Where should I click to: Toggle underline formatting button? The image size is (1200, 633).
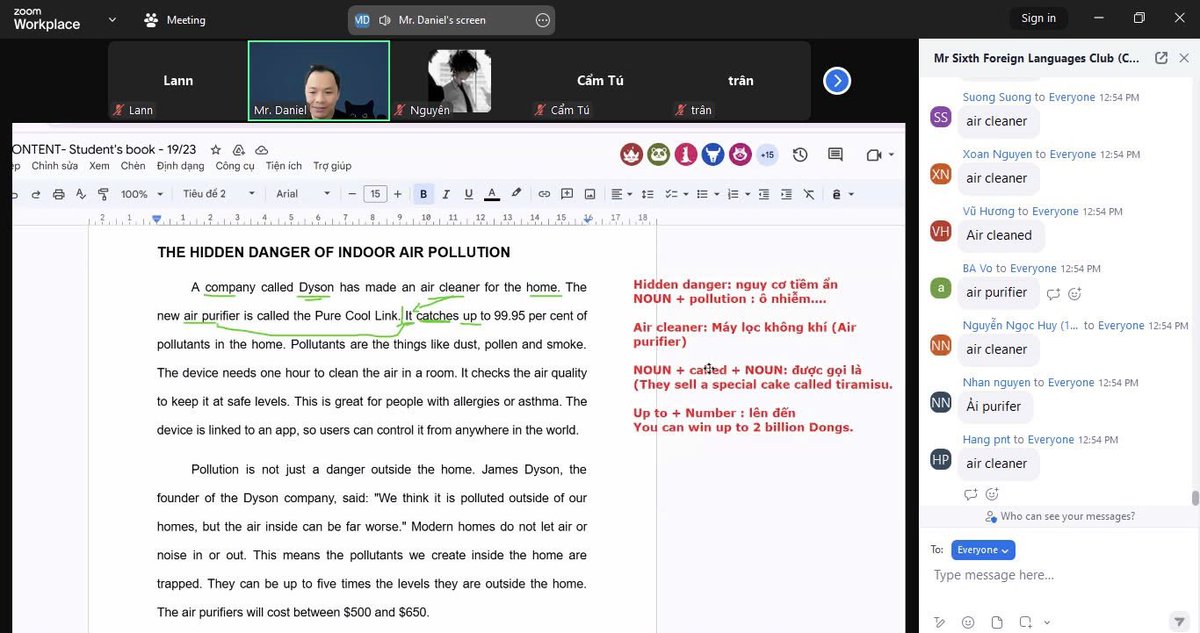467,194
